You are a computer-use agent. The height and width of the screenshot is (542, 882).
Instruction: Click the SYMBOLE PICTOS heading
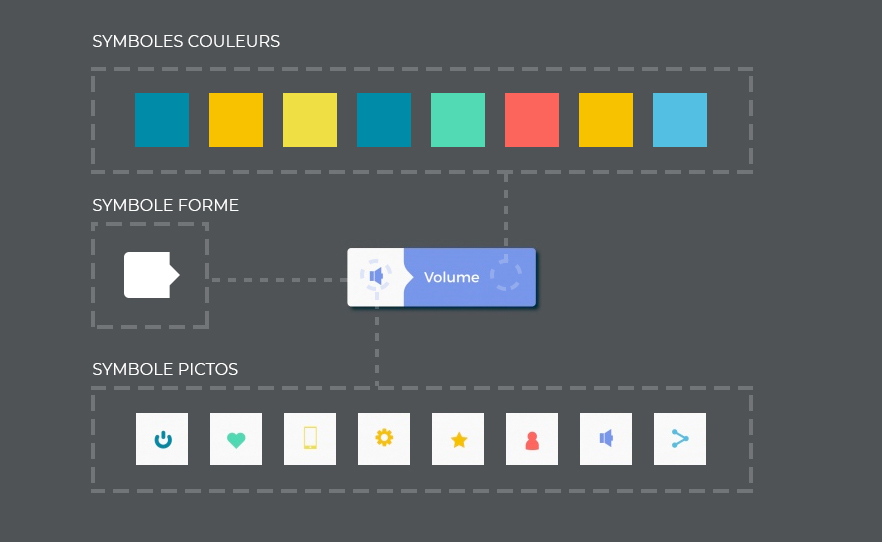(x=165, y=369)
